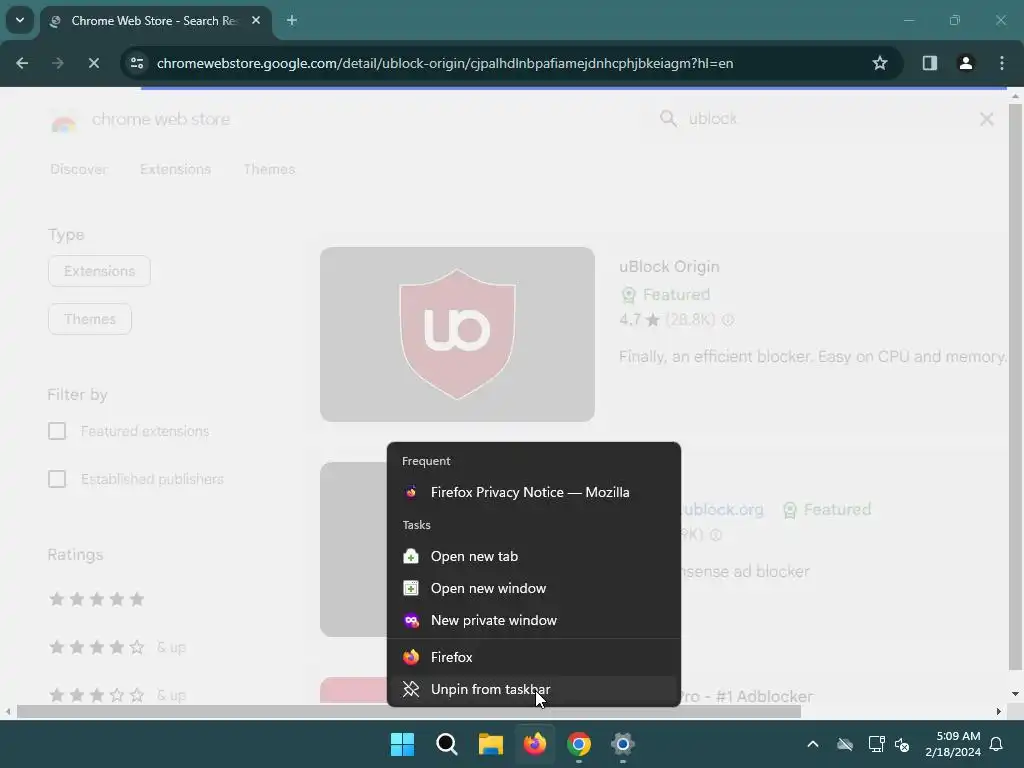Screen dimensions: 1024x768
Task: Open the Discover tab
Action: click(78, 169)
